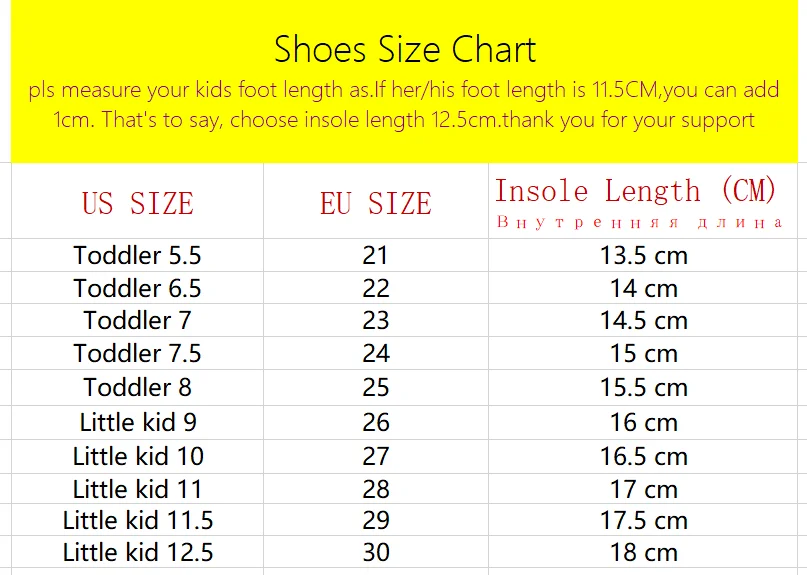Click the 13.5 cm insole cell
Image resolution: width=807 pixels, height=575 pixels.
[x=644, y=255]
